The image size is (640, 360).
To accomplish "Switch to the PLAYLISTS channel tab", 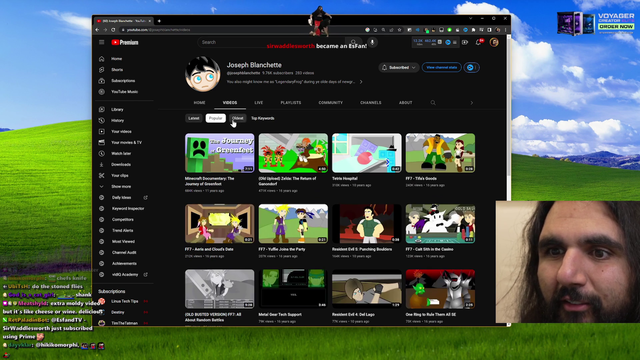I will [291, 103].
